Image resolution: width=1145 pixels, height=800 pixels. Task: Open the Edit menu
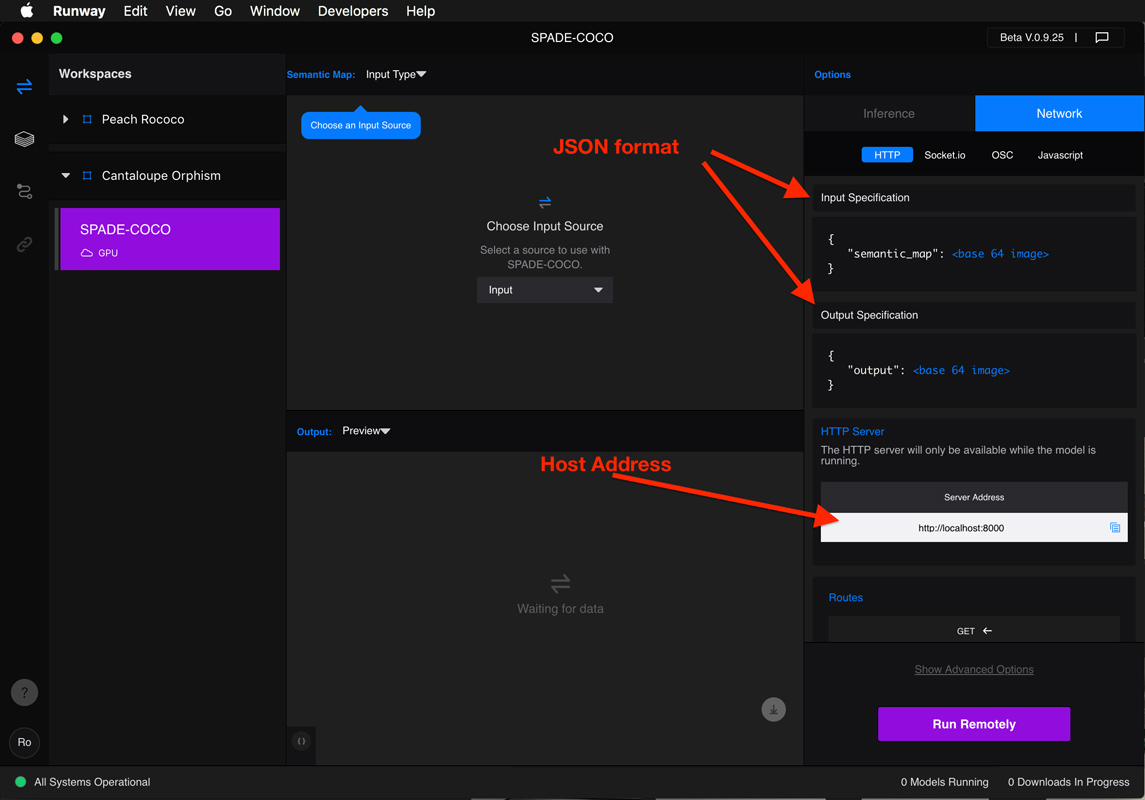tap(135, 11)
